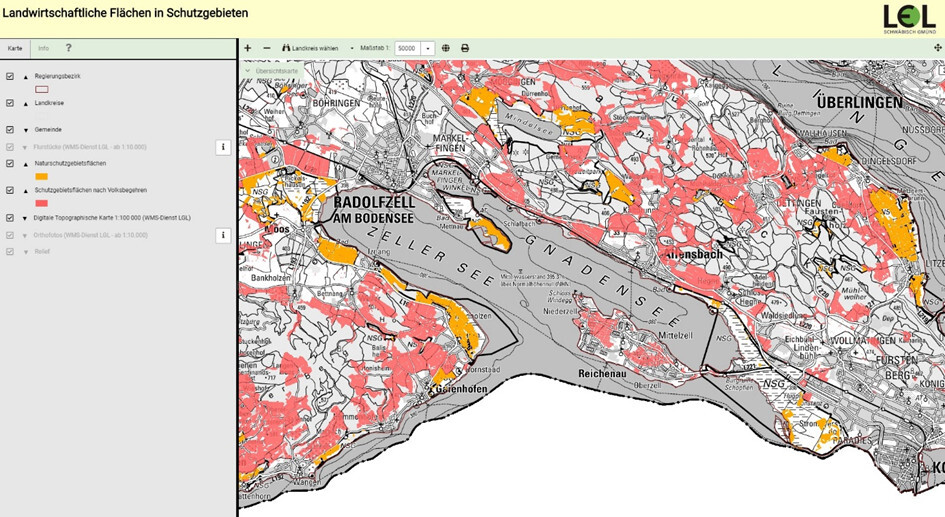
Task: Show info for Flurstücke layer
Action: tap(223, 147)
